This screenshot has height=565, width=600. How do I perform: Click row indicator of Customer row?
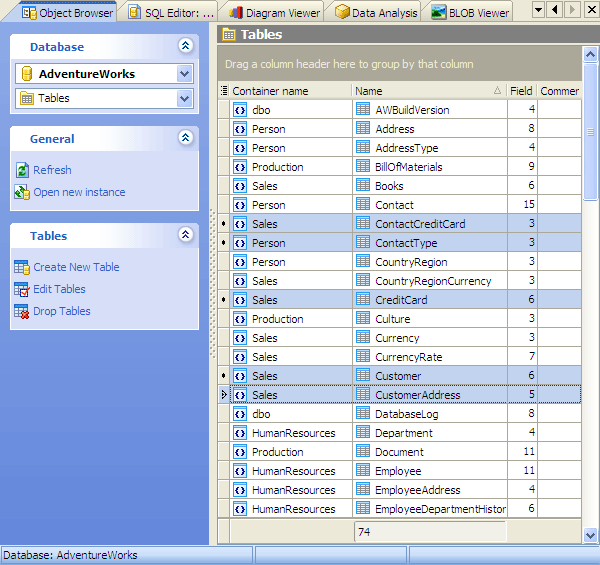tap(224, 376)
